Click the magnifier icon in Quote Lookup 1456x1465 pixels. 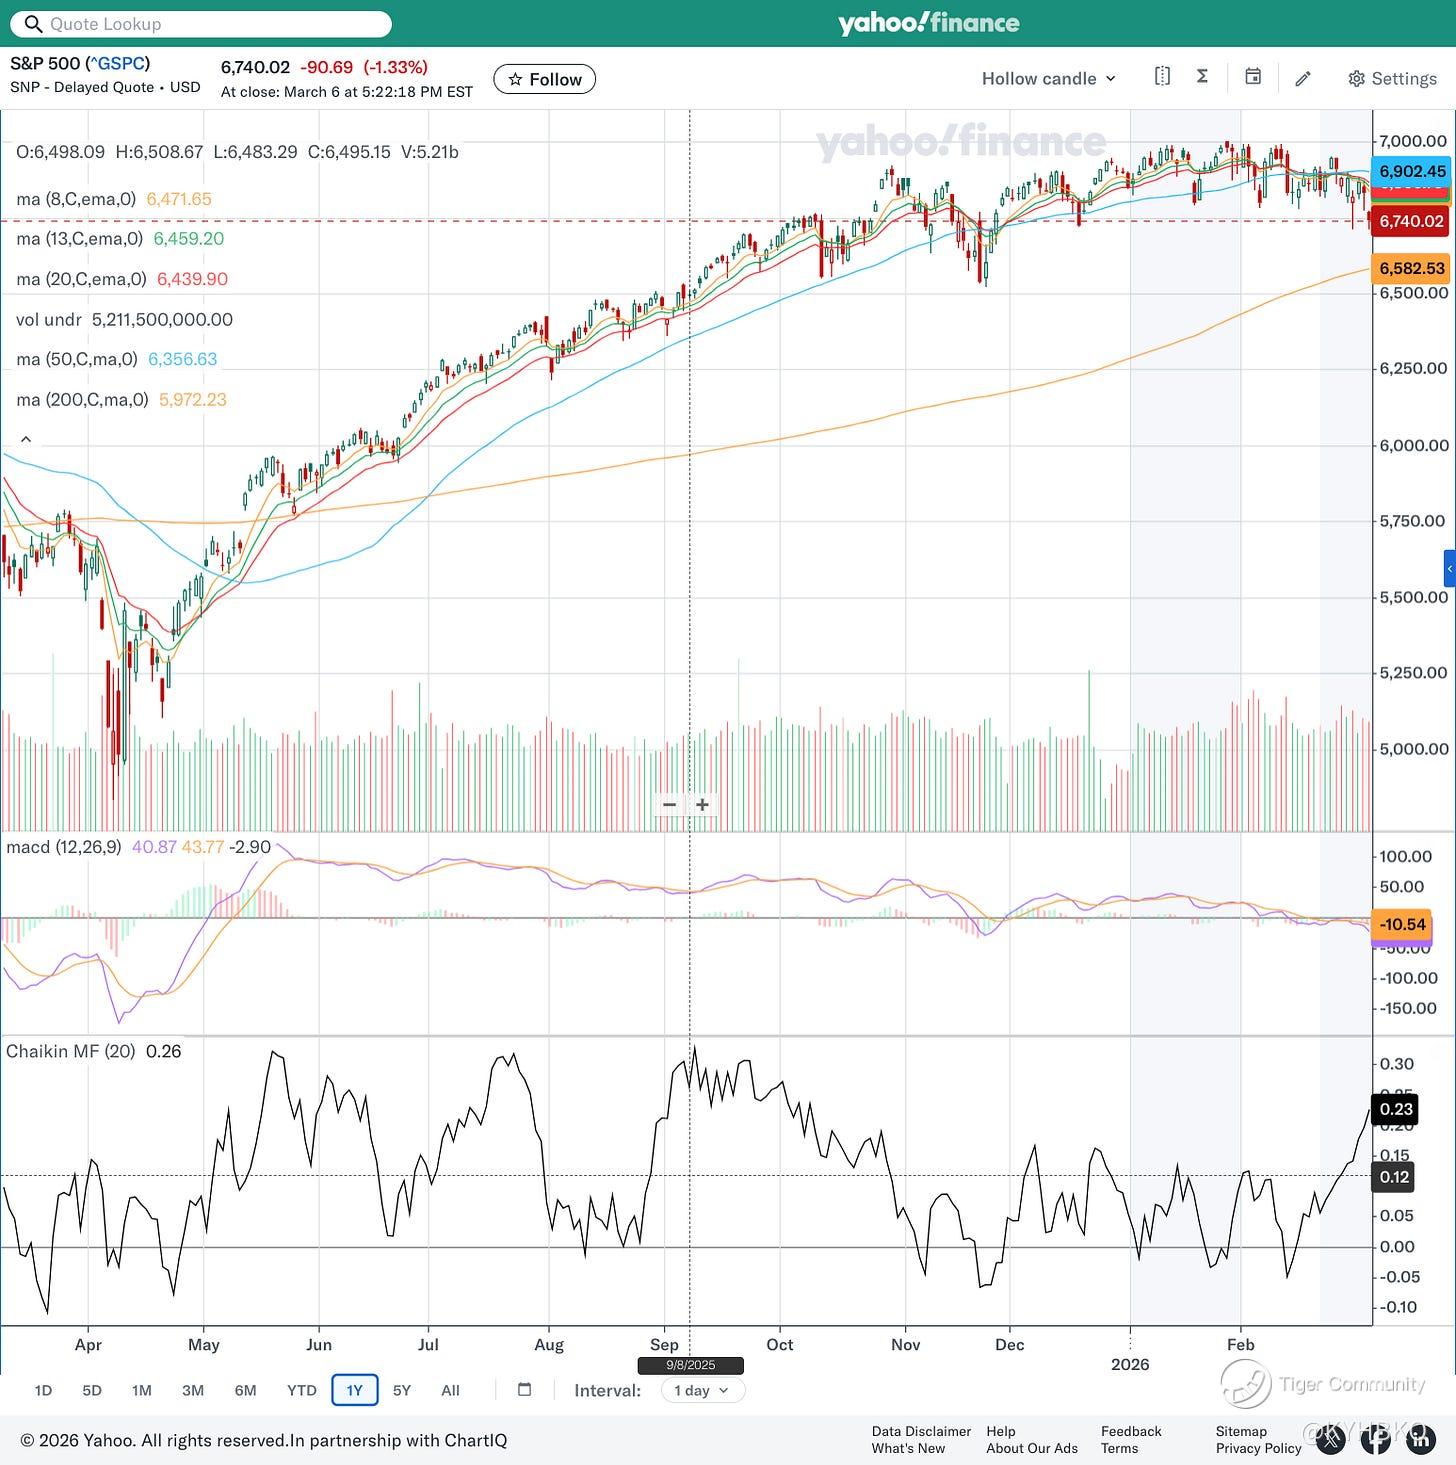[33, 24]
